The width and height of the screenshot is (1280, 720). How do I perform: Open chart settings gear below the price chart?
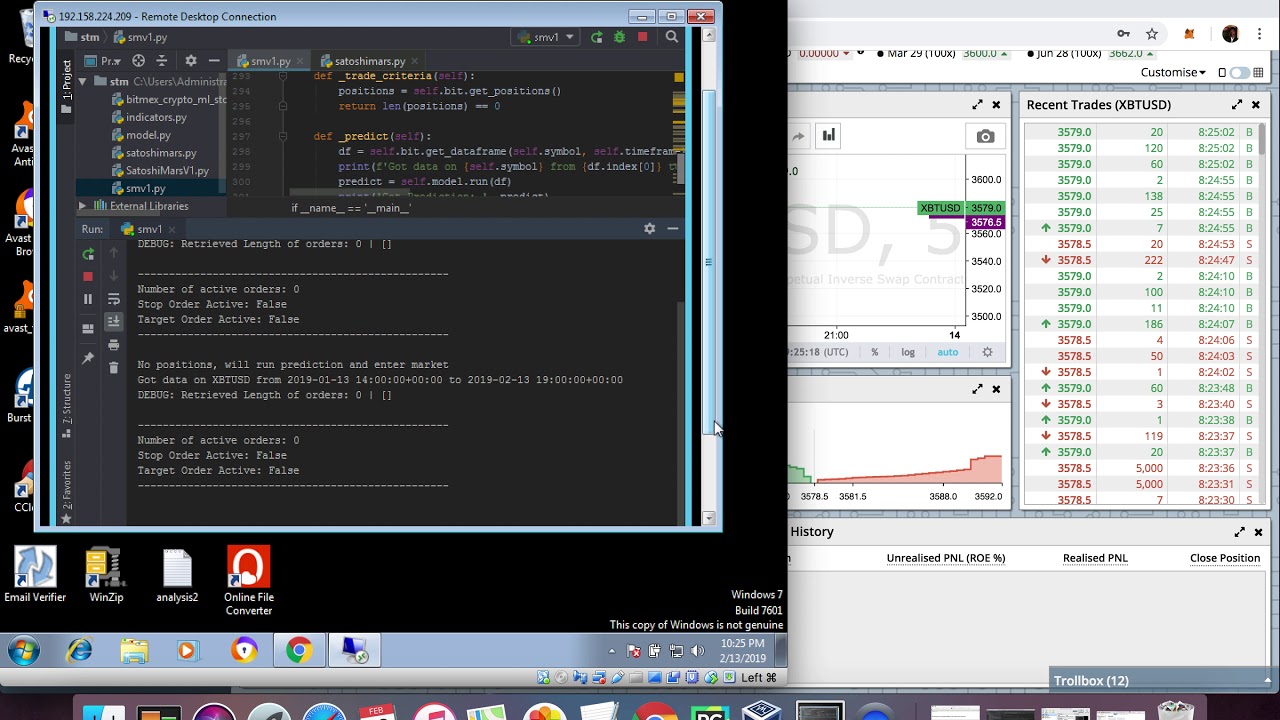point(988,352)
